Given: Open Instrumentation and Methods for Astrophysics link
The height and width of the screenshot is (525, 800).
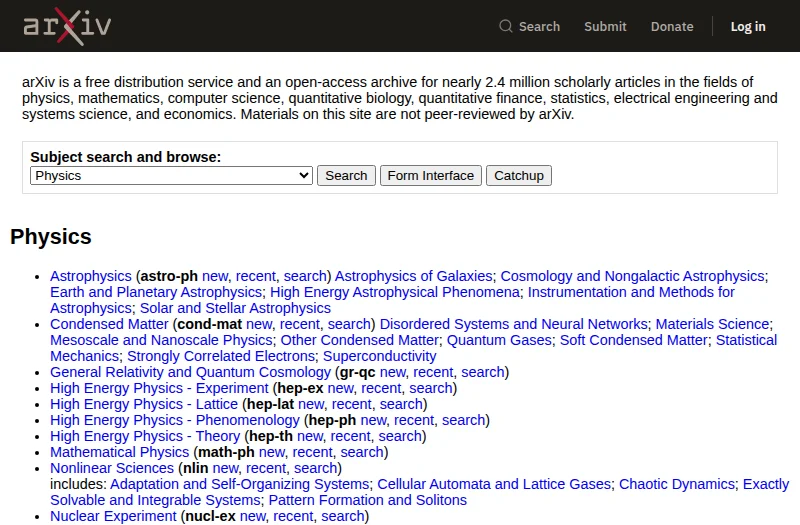Looking at the screenshot, I should click(631, 292).
